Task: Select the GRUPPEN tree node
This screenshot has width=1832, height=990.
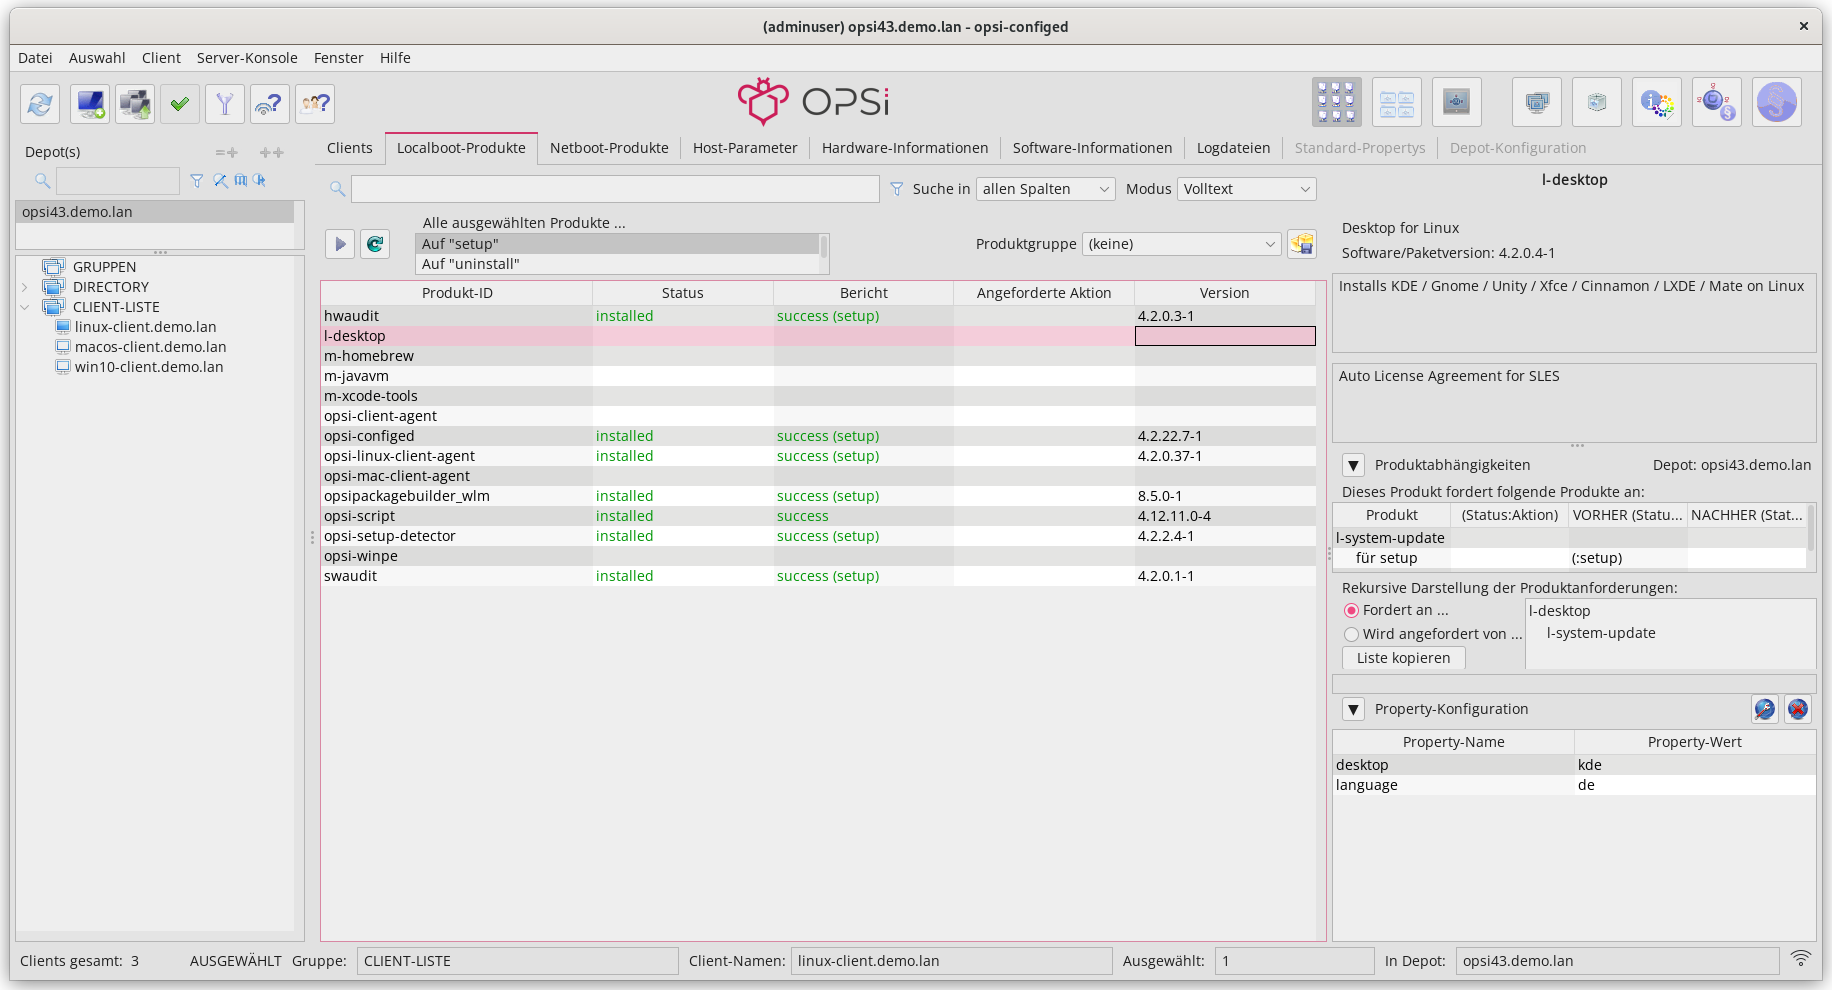Action: [x=104, y=267]
